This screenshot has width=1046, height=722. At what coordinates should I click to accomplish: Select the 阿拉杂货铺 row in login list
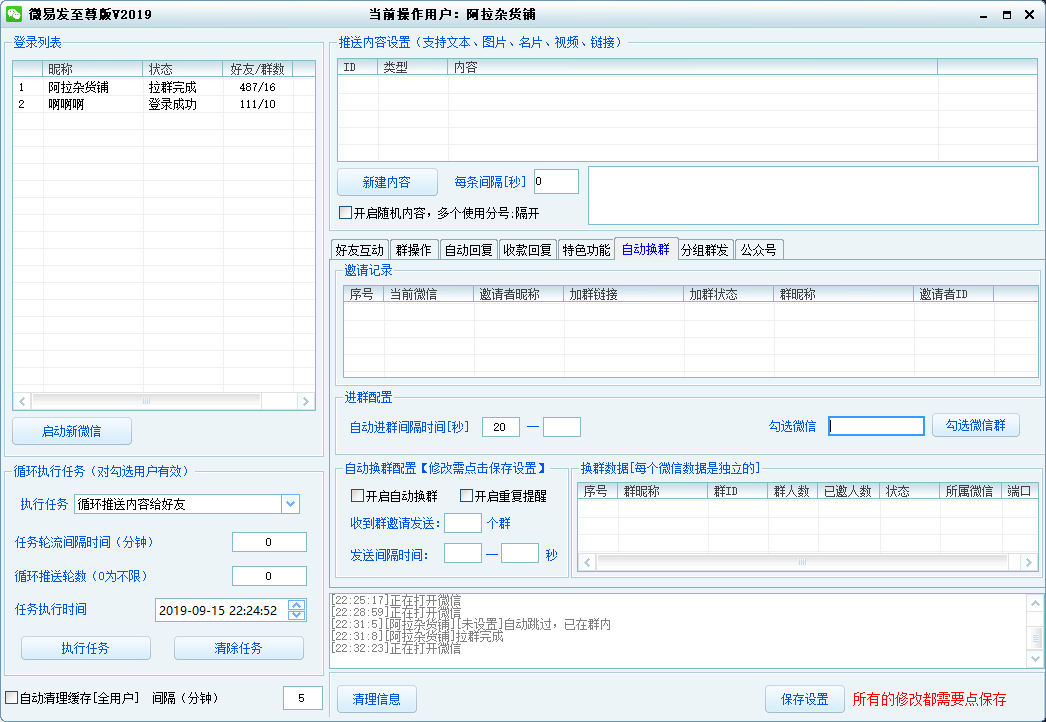tap(163, 87)
